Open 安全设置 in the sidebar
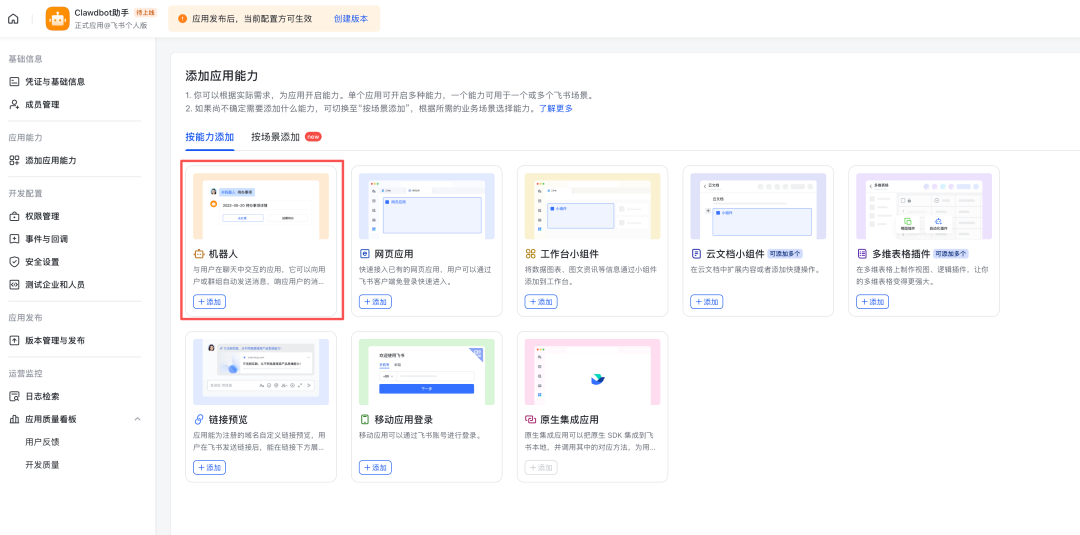 [42, 262]
